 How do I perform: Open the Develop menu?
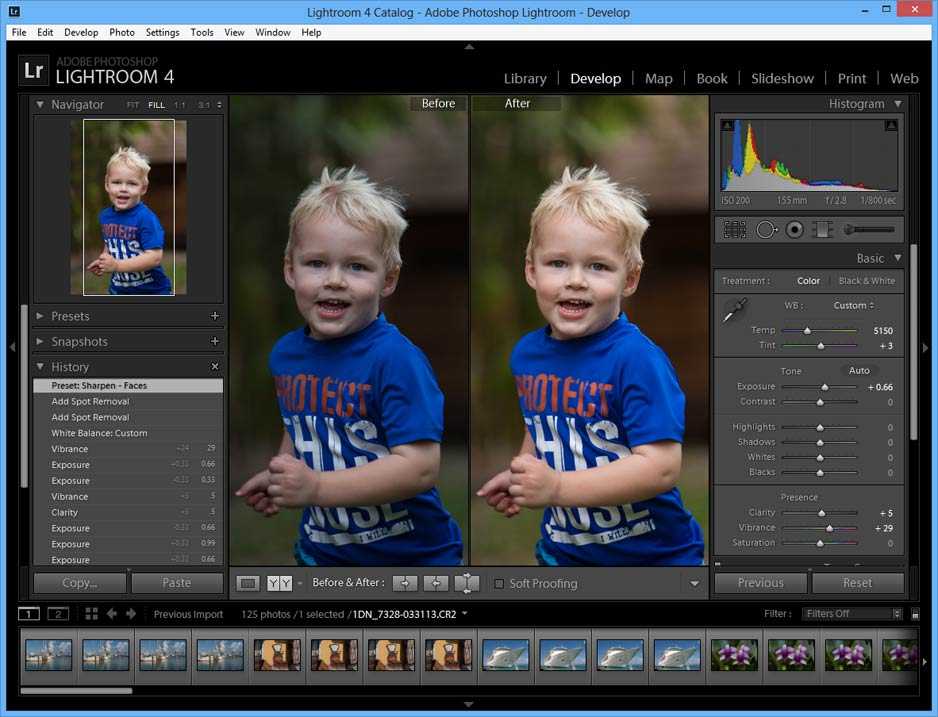[81, 32]
